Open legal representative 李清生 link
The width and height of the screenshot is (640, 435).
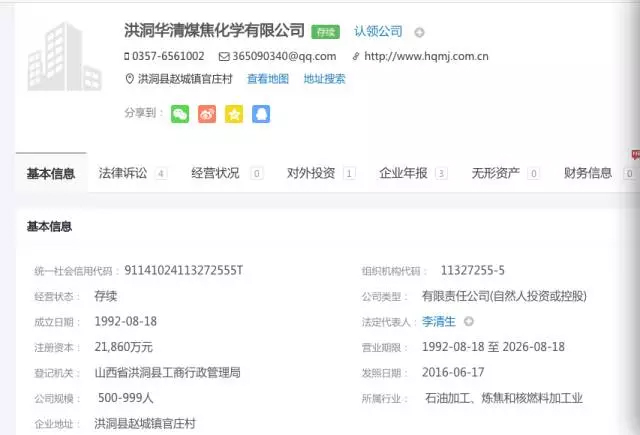click(438, 322)
